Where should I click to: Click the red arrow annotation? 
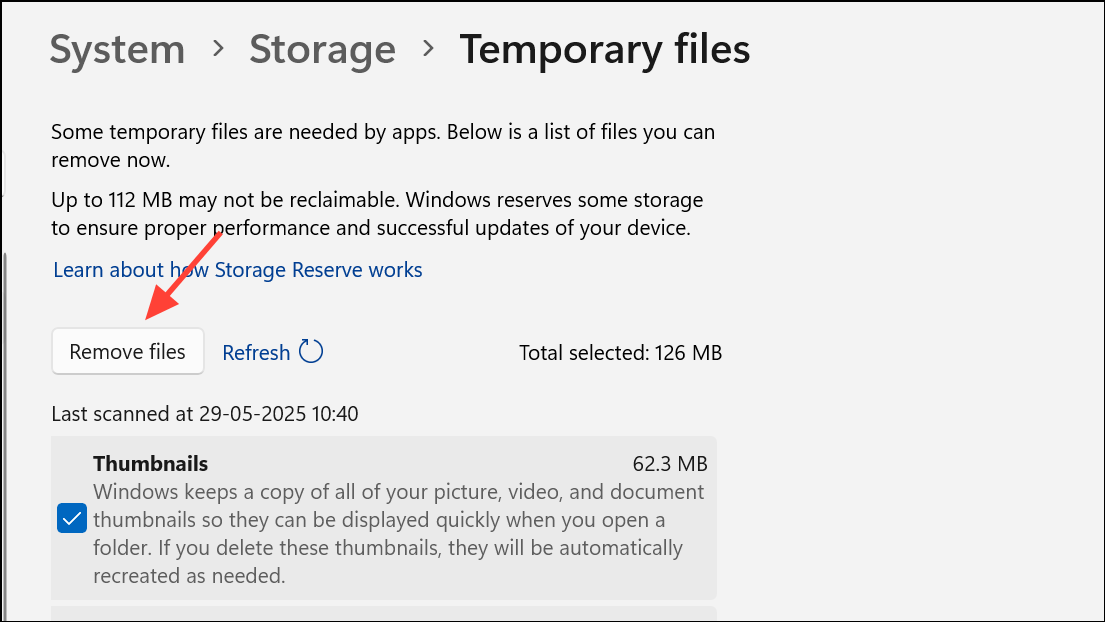[183, 273]
